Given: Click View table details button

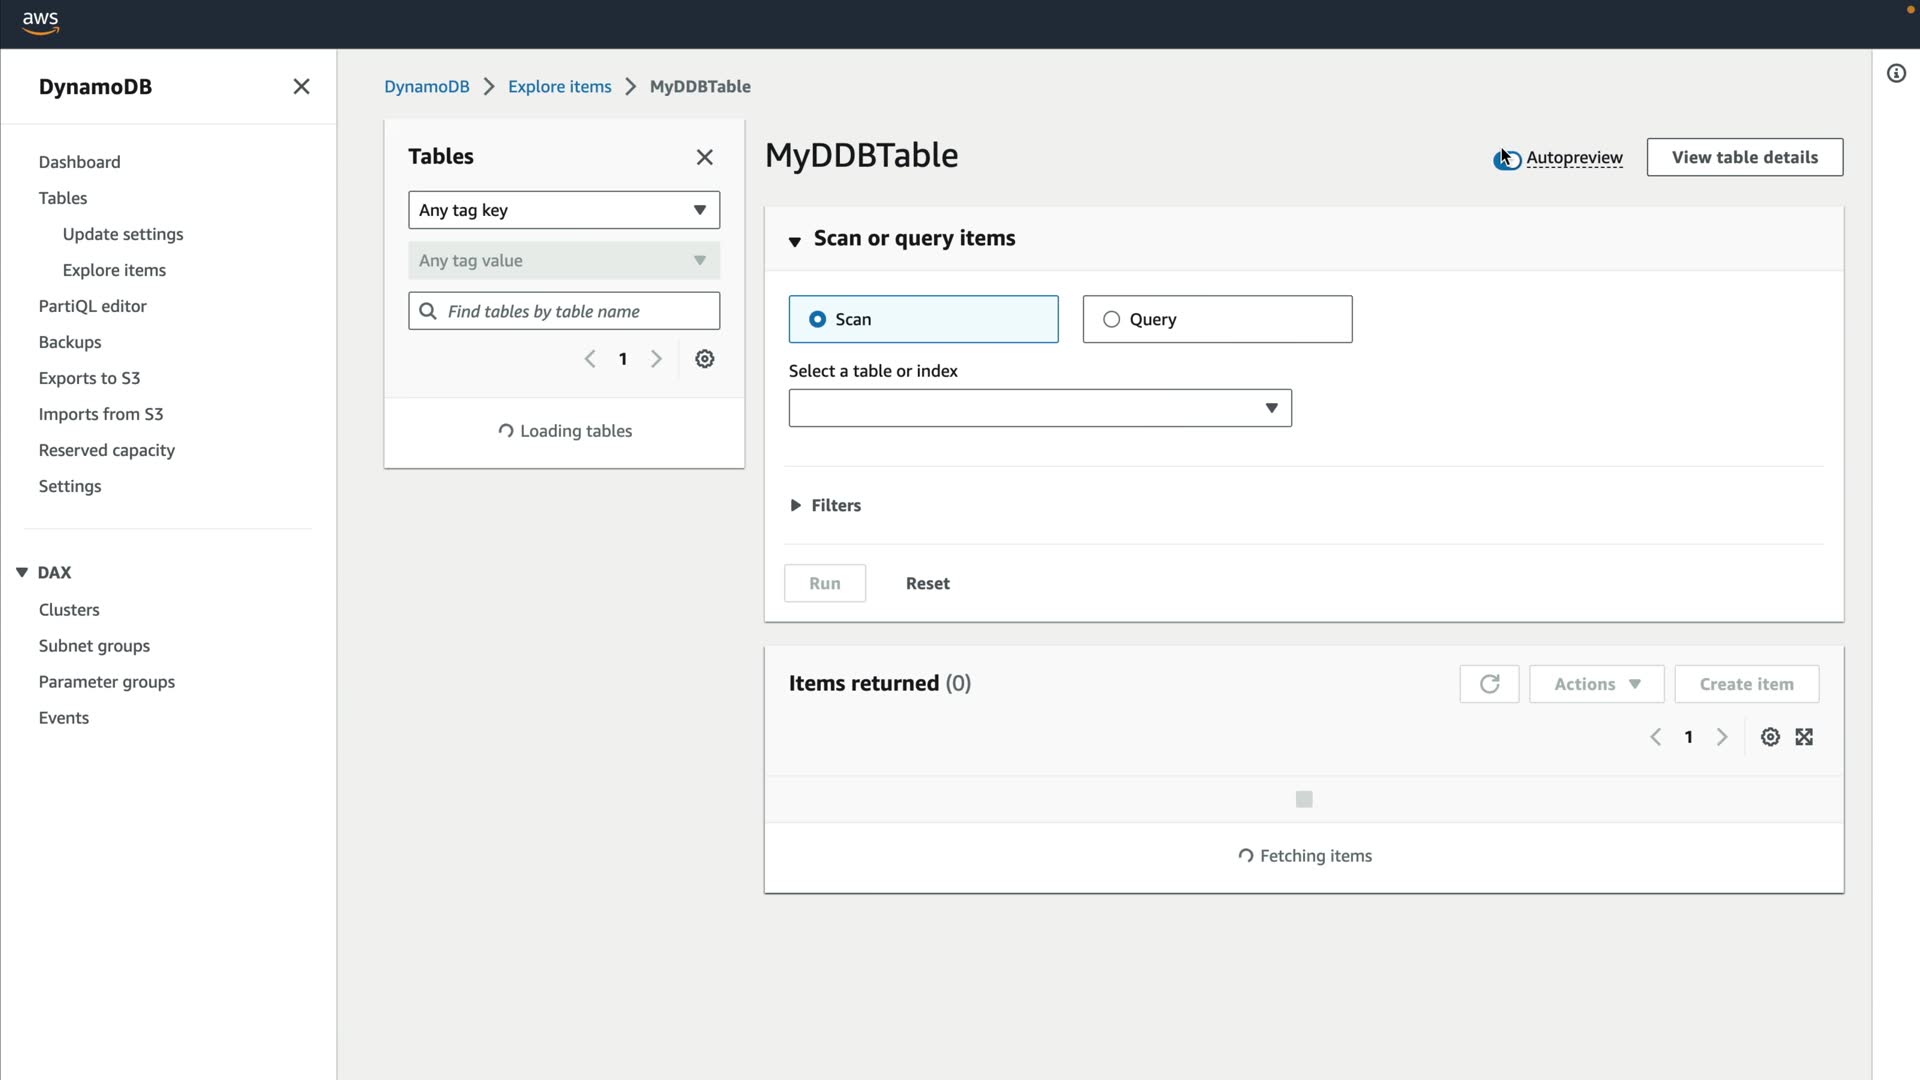Looking at the screenshot, I should coord(1744,157).
